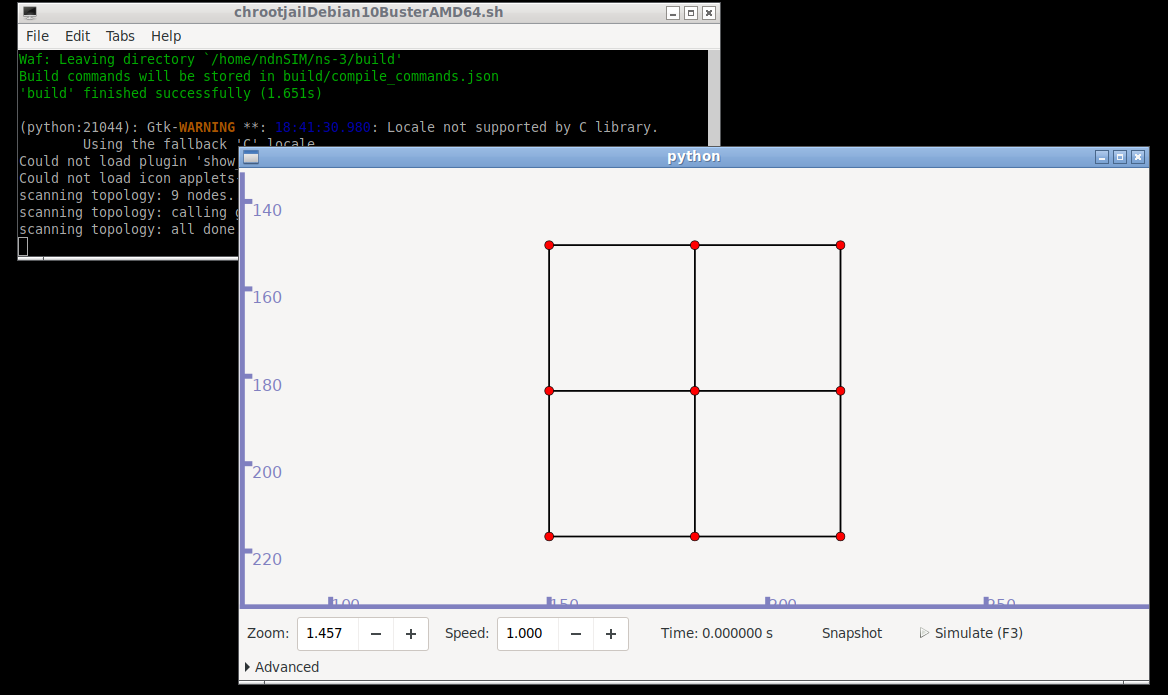Click the 220 mark on vertical ruler
Screen dimensions: 1168x695
pos(267,559)
